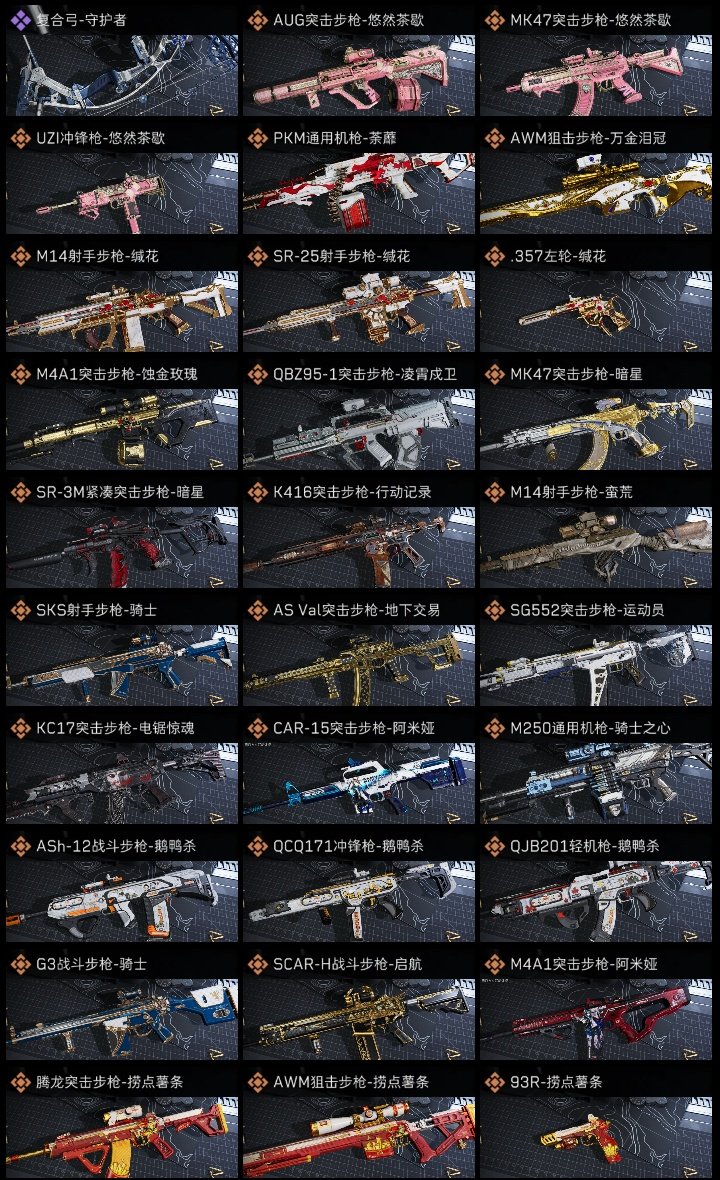Click the M250通用机枪-骑士之心 title label
The width and height of the screenshot is (720, 1180).
click(590, 728)
